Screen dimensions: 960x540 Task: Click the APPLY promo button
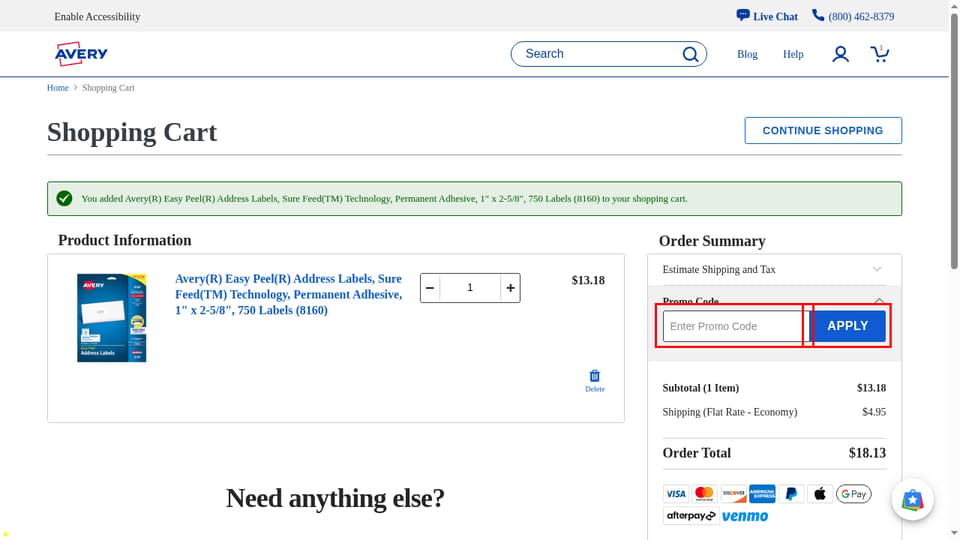pos(847,326)
